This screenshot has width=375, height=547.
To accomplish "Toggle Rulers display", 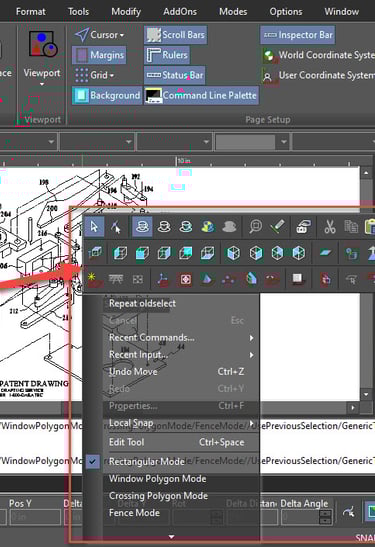I will coord(167,55).
